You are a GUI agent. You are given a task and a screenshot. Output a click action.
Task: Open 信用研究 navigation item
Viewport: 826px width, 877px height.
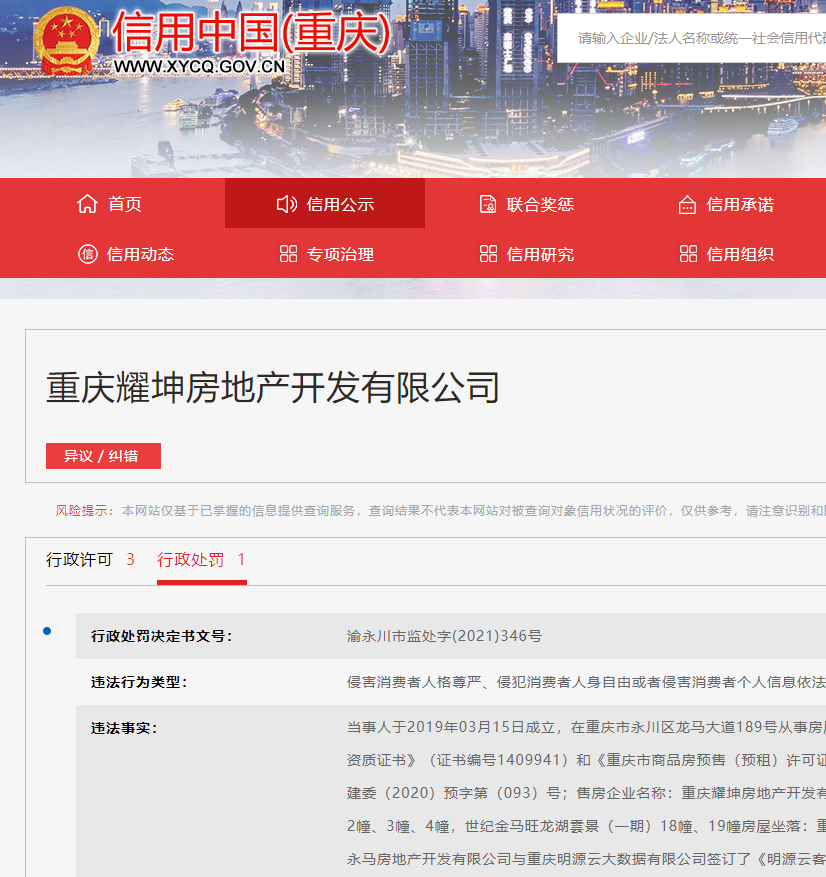click(x=540, y=254)
